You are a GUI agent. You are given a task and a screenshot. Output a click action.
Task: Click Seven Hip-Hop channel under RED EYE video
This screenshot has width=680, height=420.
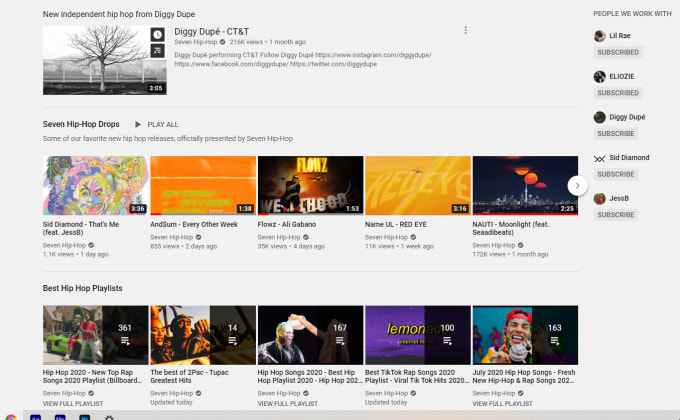coord(386,237)
